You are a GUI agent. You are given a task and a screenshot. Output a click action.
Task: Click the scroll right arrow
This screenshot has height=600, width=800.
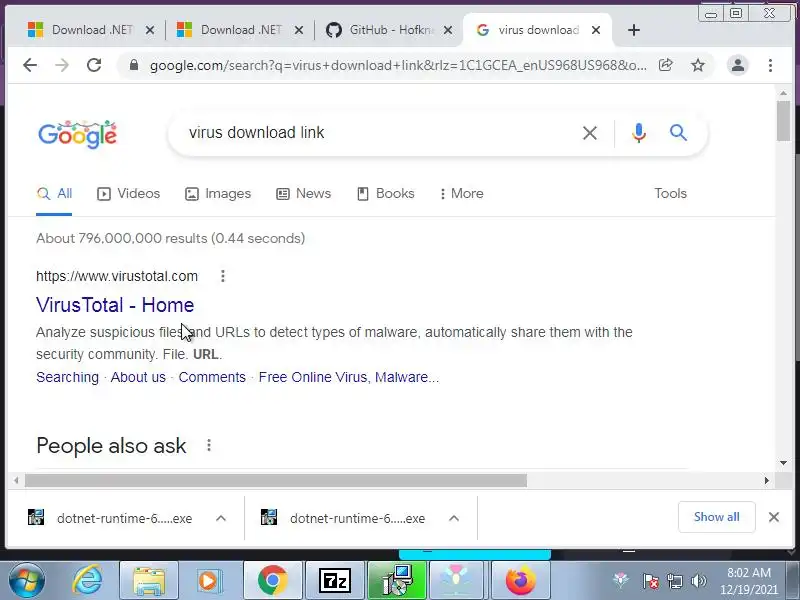pos(766,480)
